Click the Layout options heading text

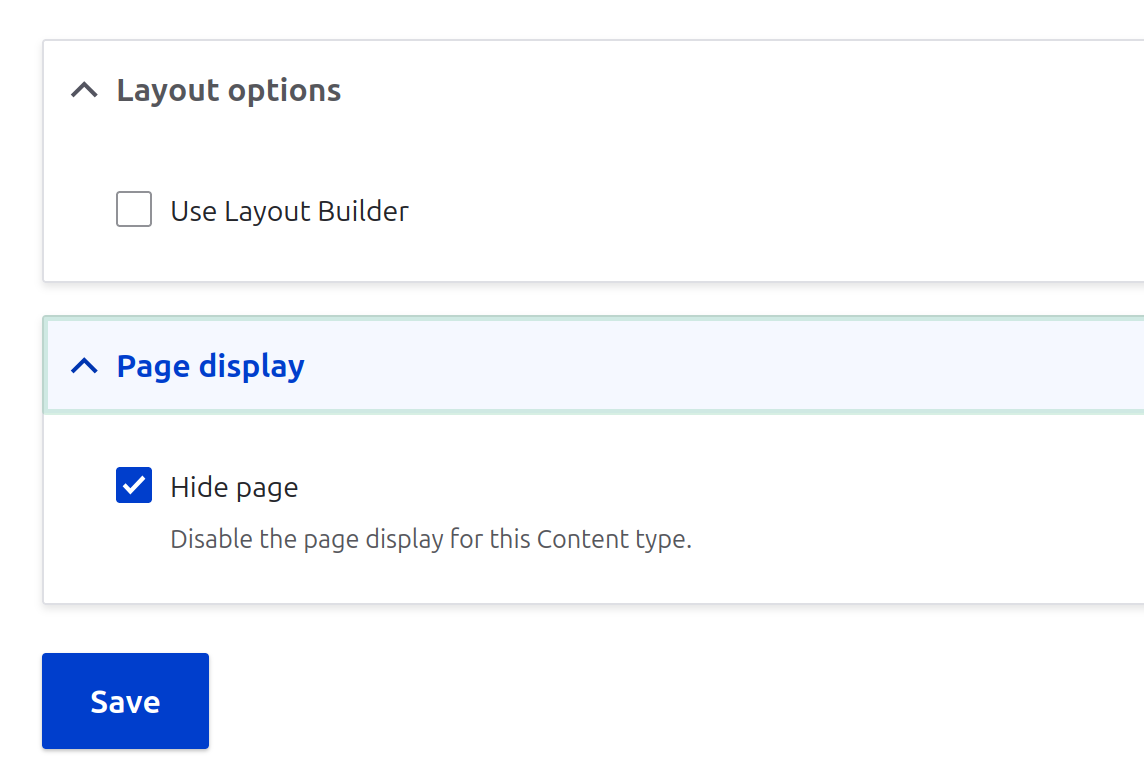(228, 89)
